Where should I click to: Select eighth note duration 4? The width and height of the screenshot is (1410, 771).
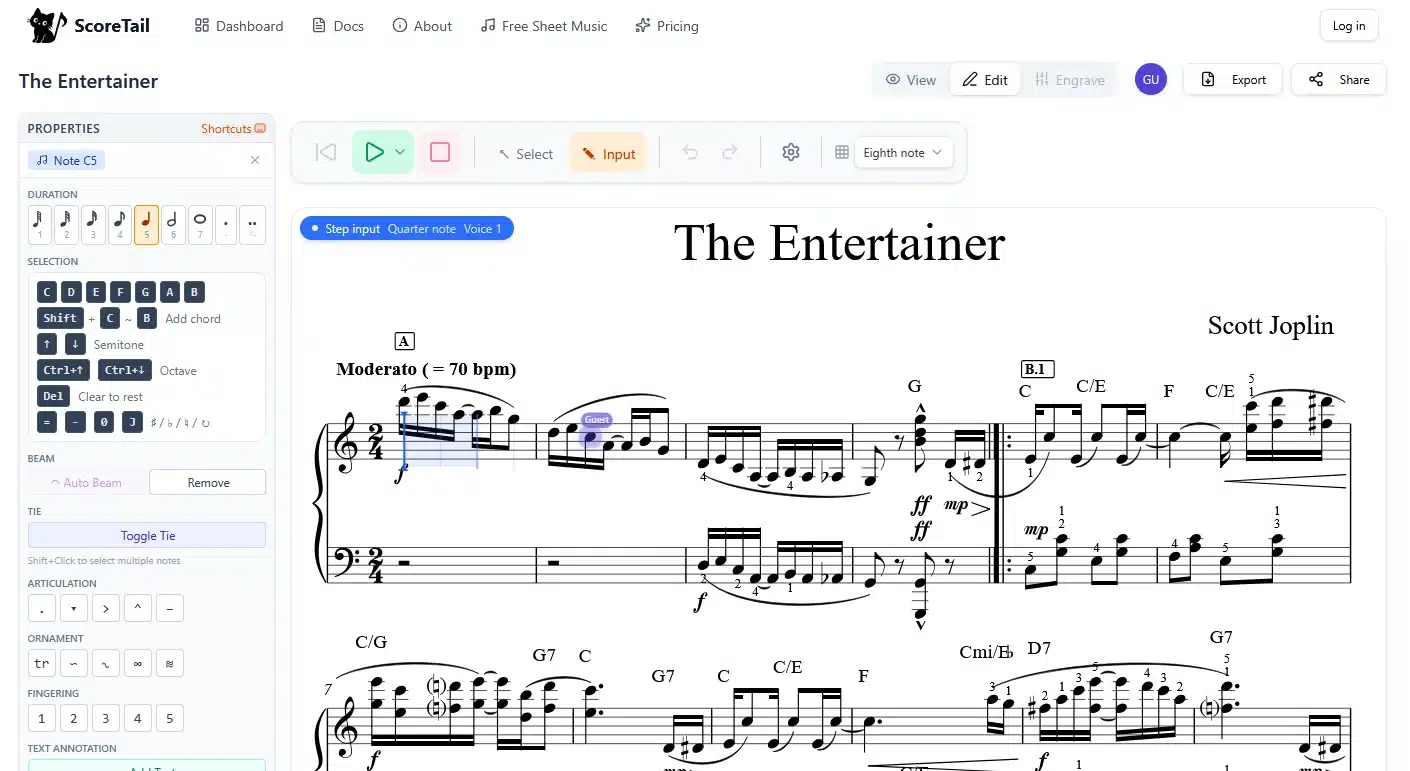[120, 224]
